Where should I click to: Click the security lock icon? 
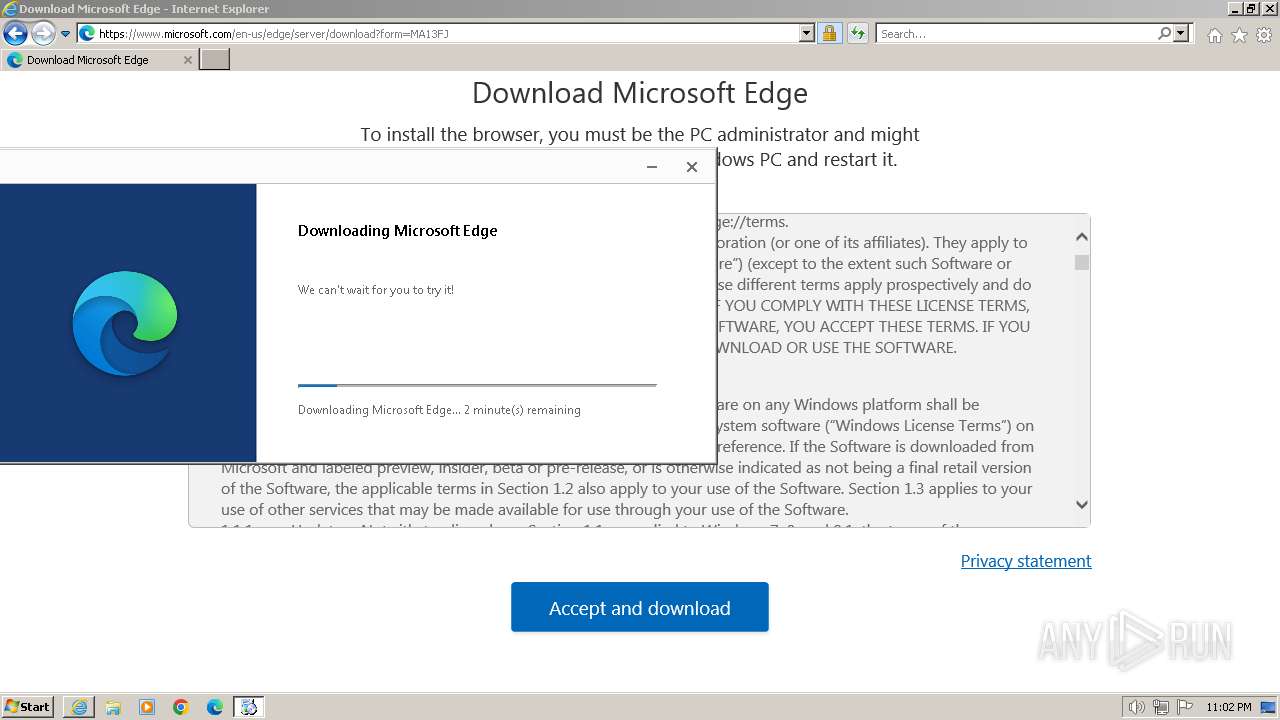[829, 34]
